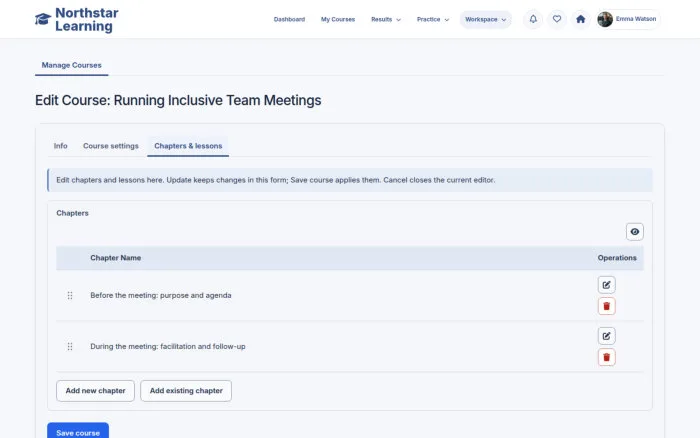Click drag handle for 'Before the meeting' row
Image resolution: width=700 pixels, height=438 pixels.
(70, 296)
